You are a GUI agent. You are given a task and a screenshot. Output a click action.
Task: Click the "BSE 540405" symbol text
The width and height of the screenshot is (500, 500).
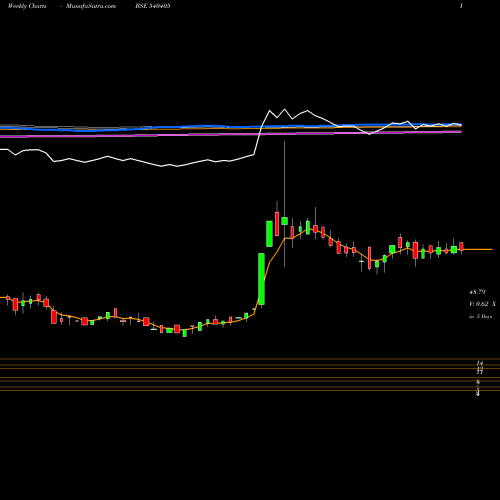(153, 6)
